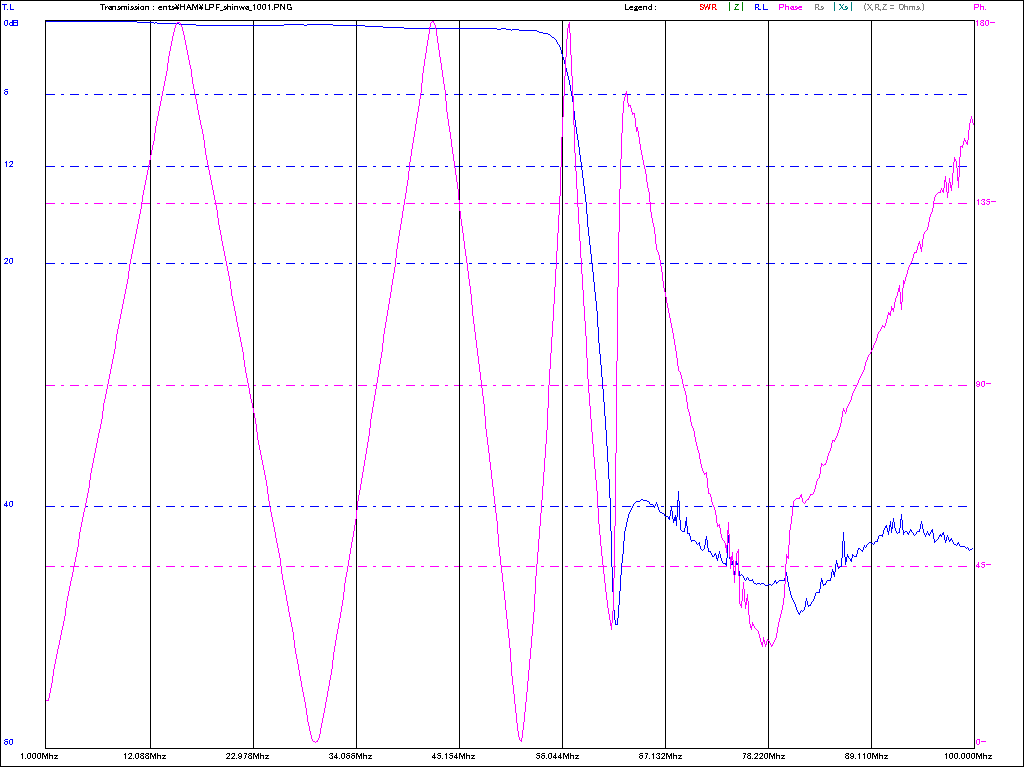The image size is (1024, 768).
Task: Click the Transmission file name title text
Action: 196,7
